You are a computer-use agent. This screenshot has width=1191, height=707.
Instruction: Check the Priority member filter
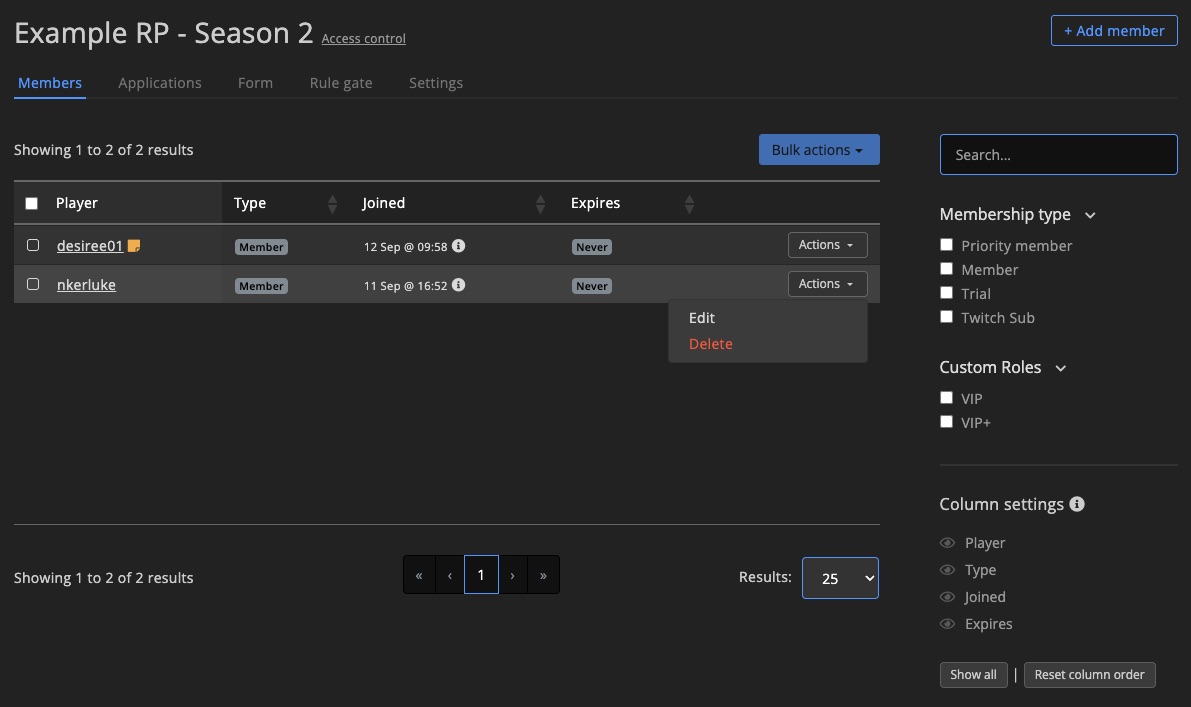[946, 245]
